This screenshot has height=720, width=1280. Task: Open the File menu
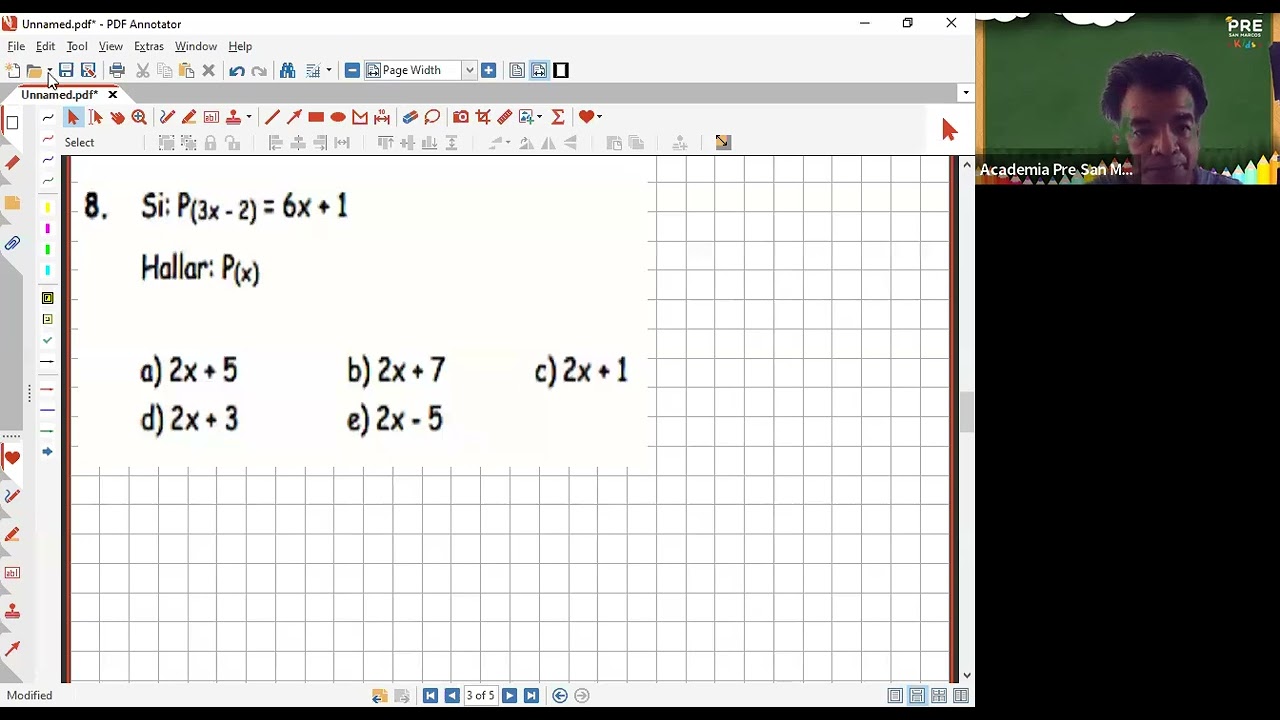tap(16, 46)
